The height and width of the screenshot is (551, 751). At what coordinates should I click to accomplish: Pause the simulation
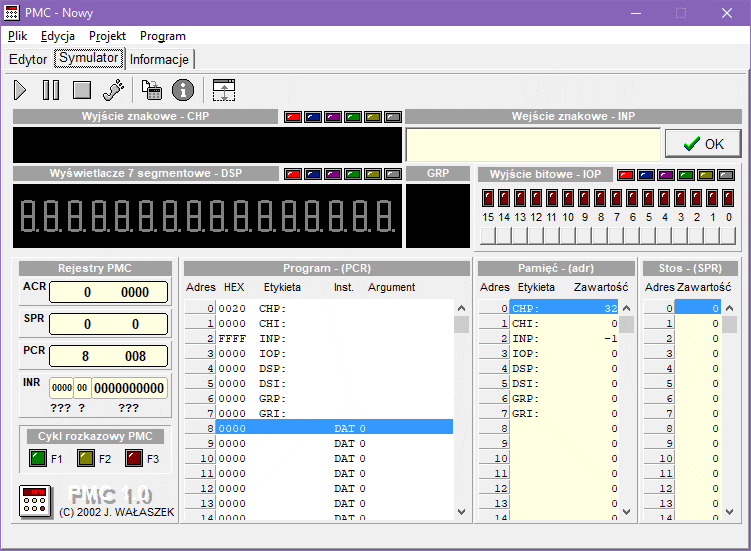(51, 90)
